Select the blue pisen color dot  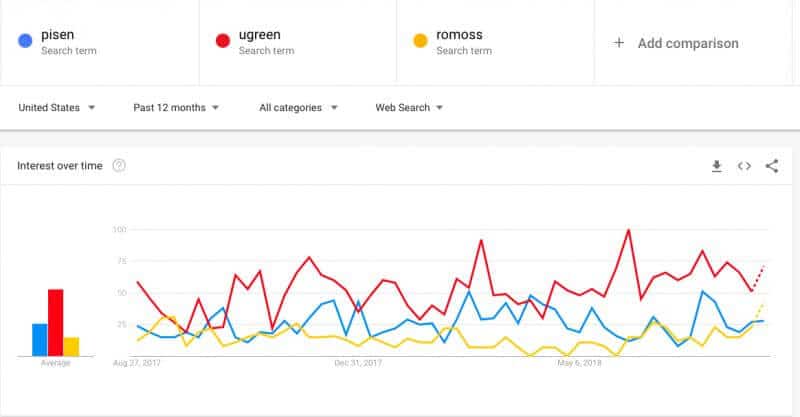click(25, 40)
